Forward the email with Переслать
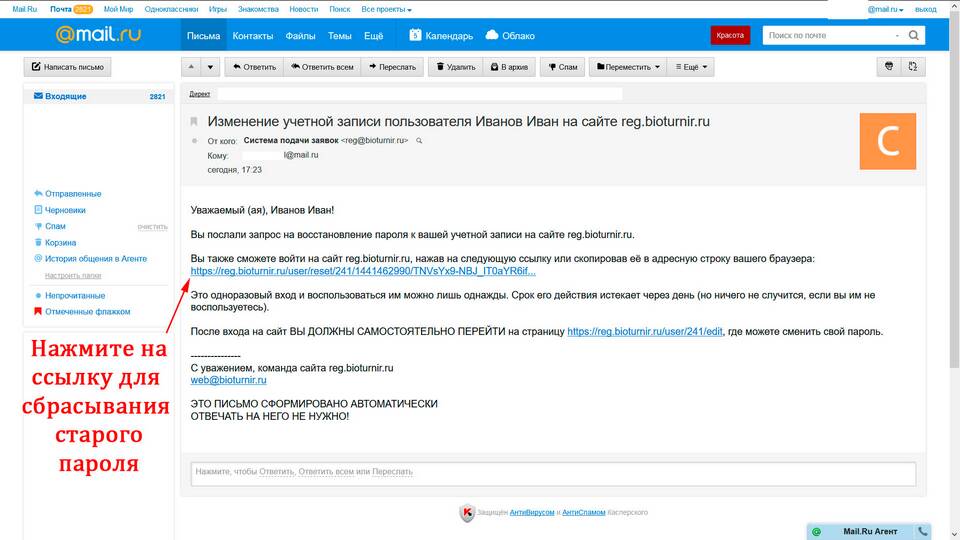Viewport: 960px width, 540px height. (x=392, y=67)
